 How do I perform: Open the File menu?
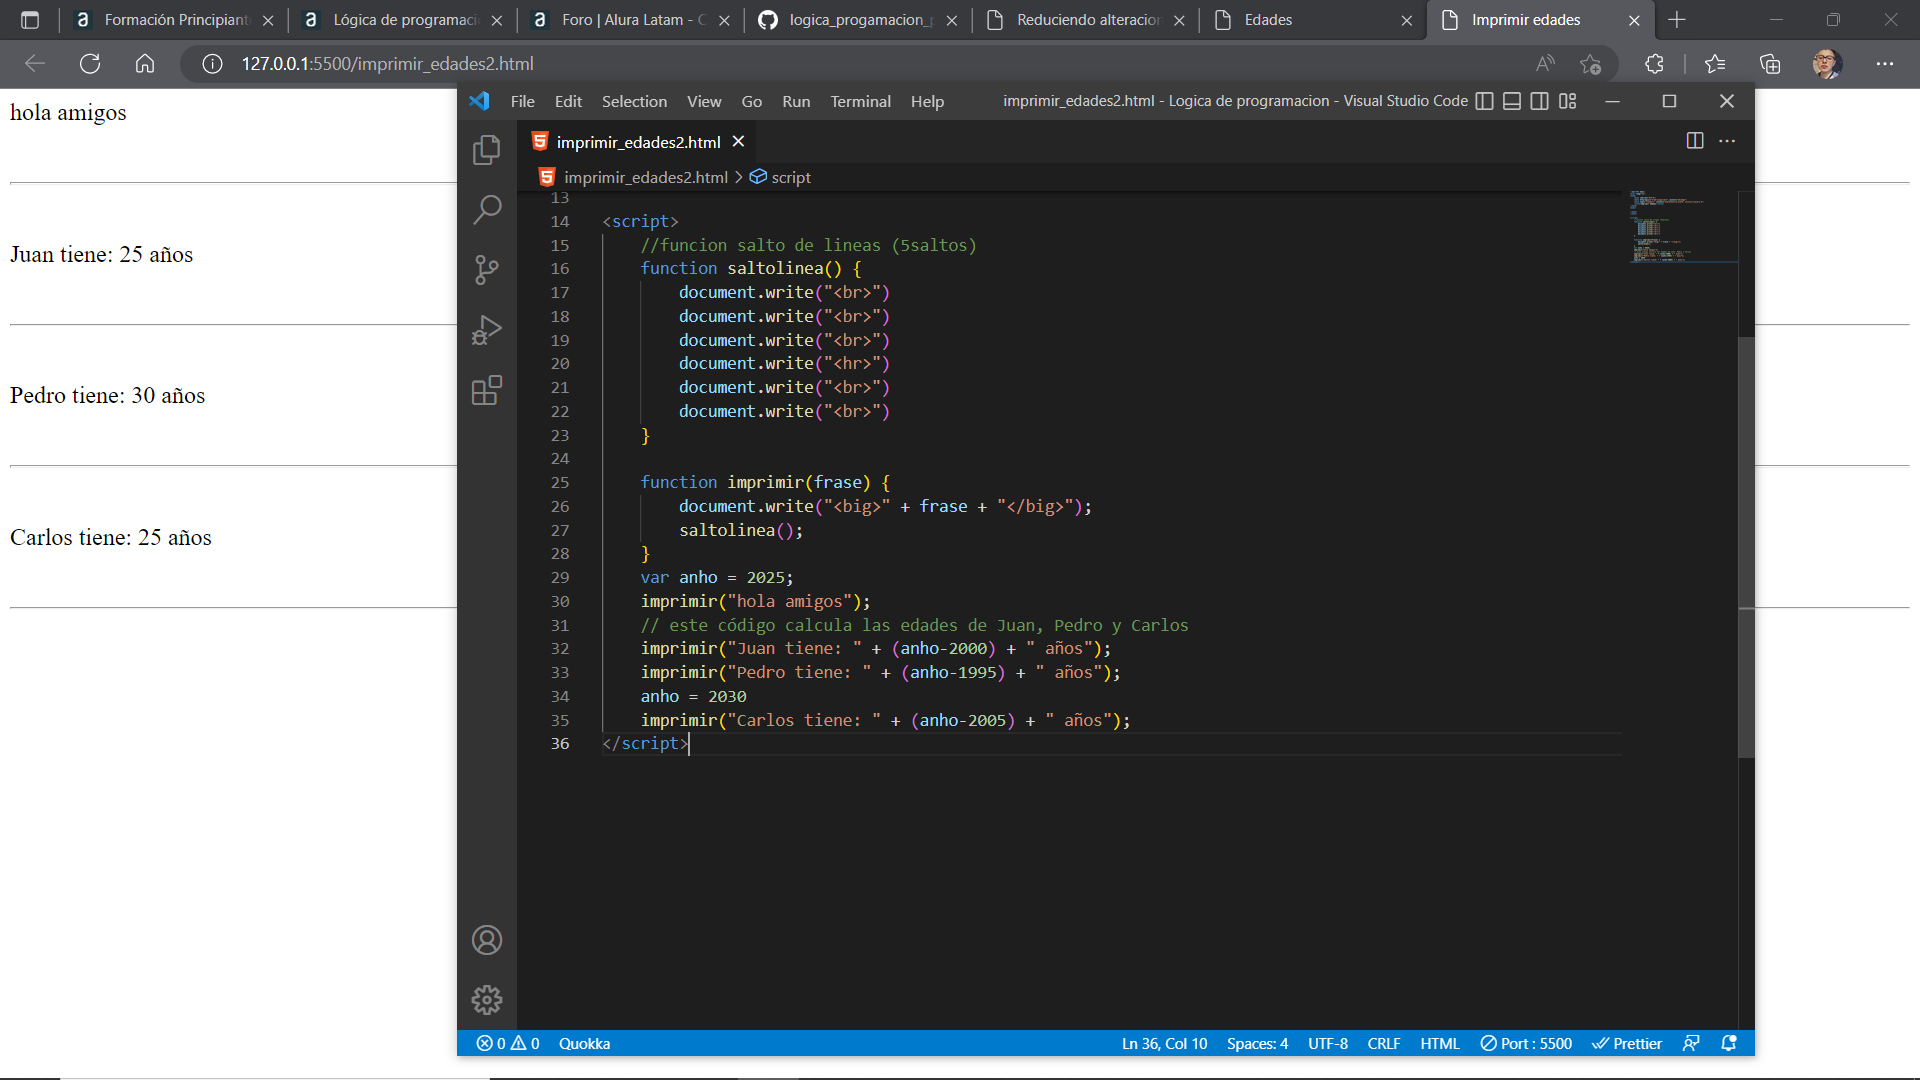point(522,101)
